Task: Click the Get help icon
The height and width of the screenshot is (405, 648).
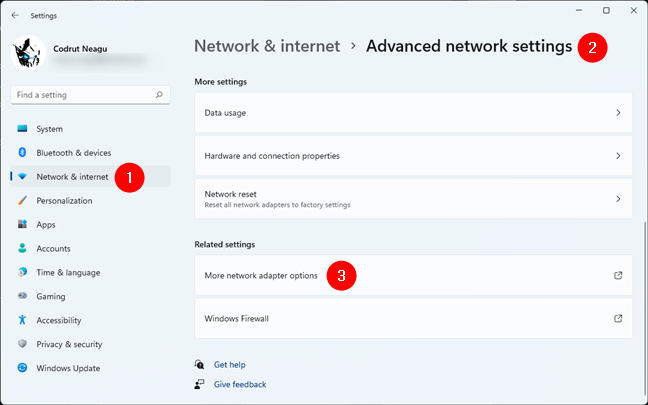Action: tap(199, 364)
